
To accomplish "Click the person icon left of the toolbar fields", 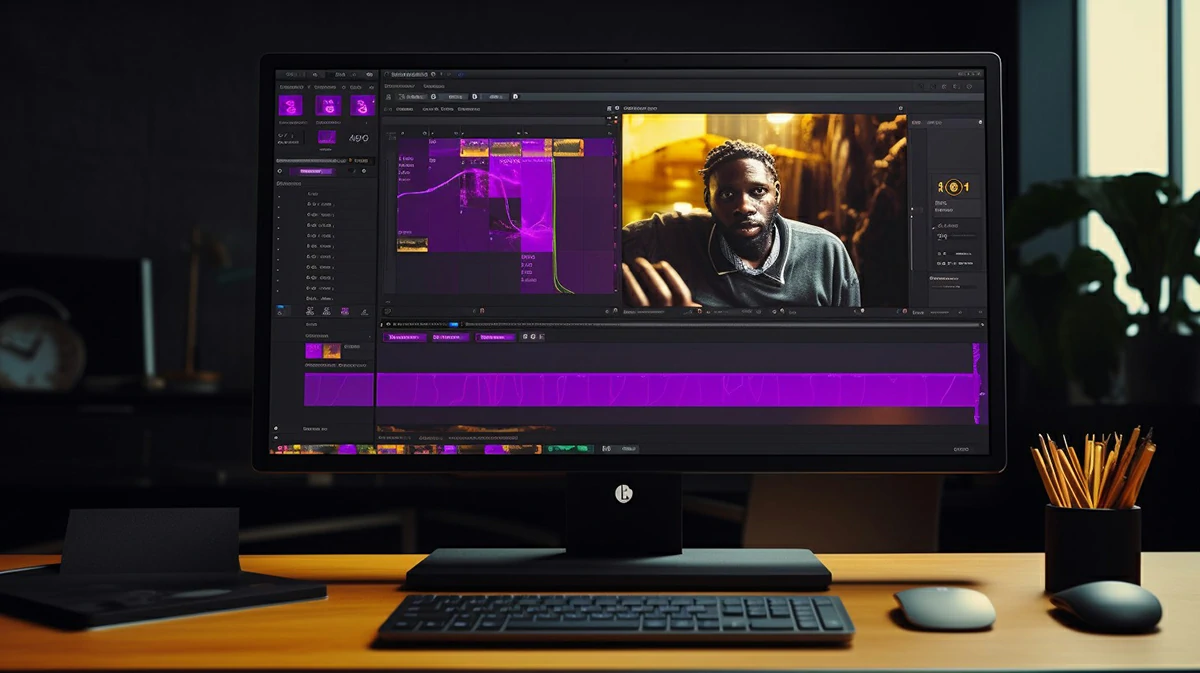I will (387, 97).
